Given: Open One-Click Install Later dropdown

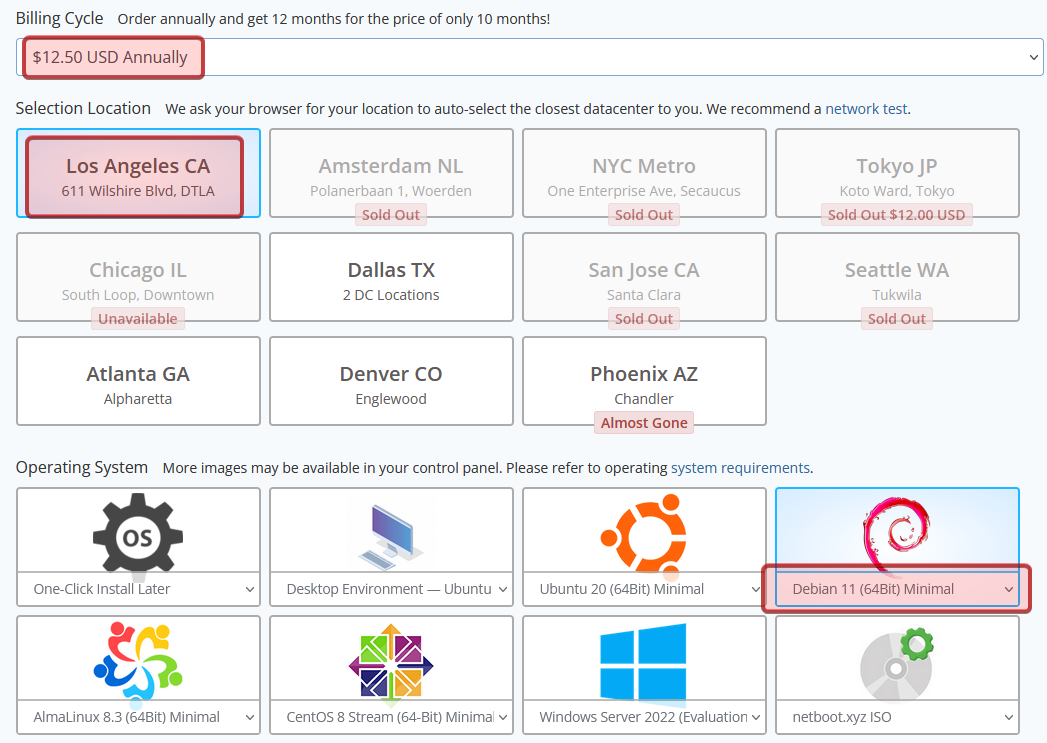Looking at the screenshot, I should 138,589.
